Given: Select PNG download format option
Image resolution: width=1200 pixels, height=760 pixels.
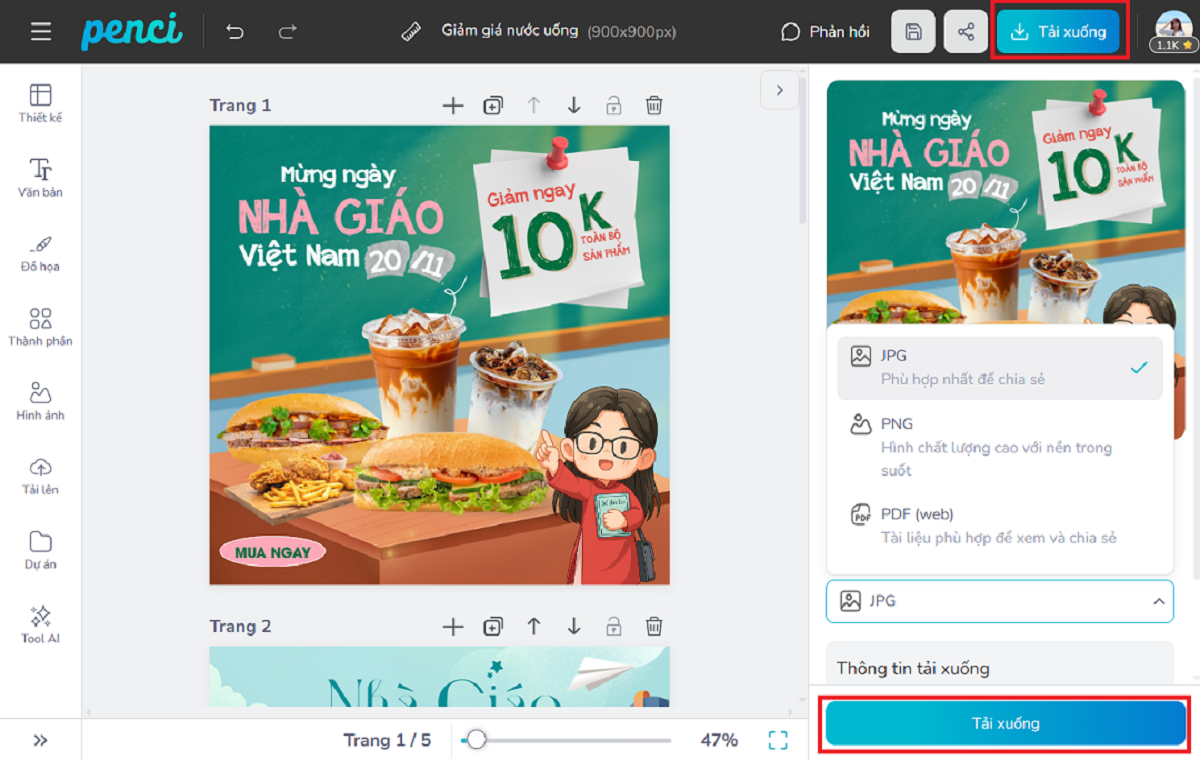Looking at the screenshot, I should pyautogui.click(x=999, y=446).
